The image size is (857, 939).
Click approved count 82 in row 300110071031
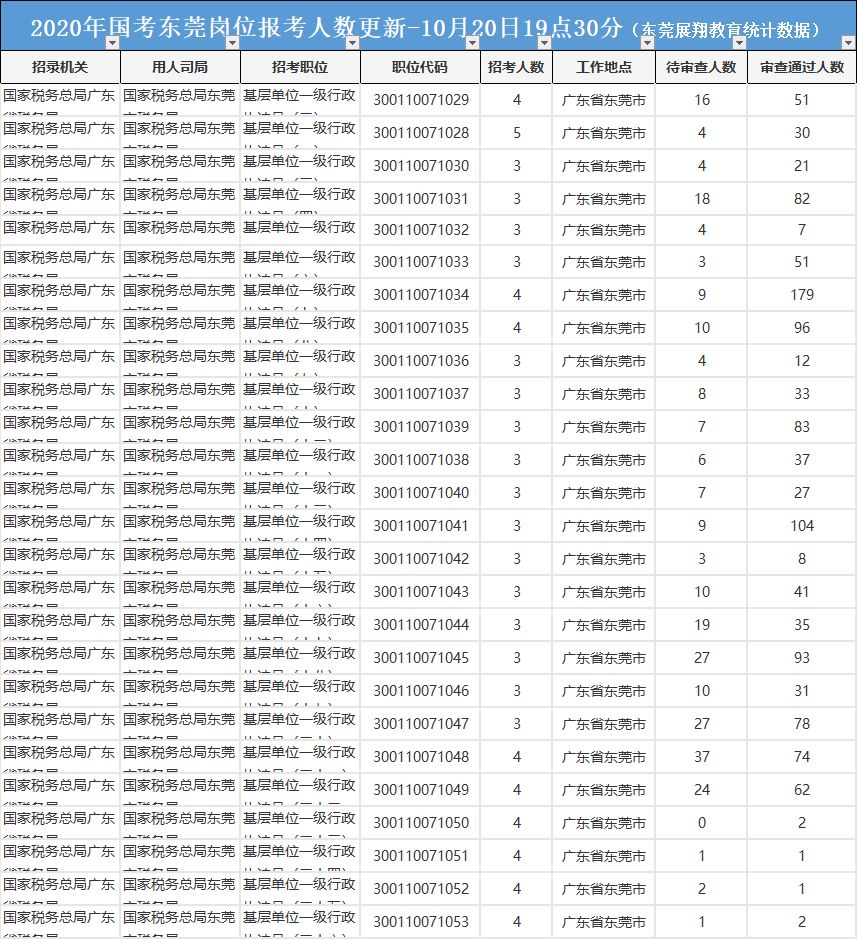click(802, 199)
